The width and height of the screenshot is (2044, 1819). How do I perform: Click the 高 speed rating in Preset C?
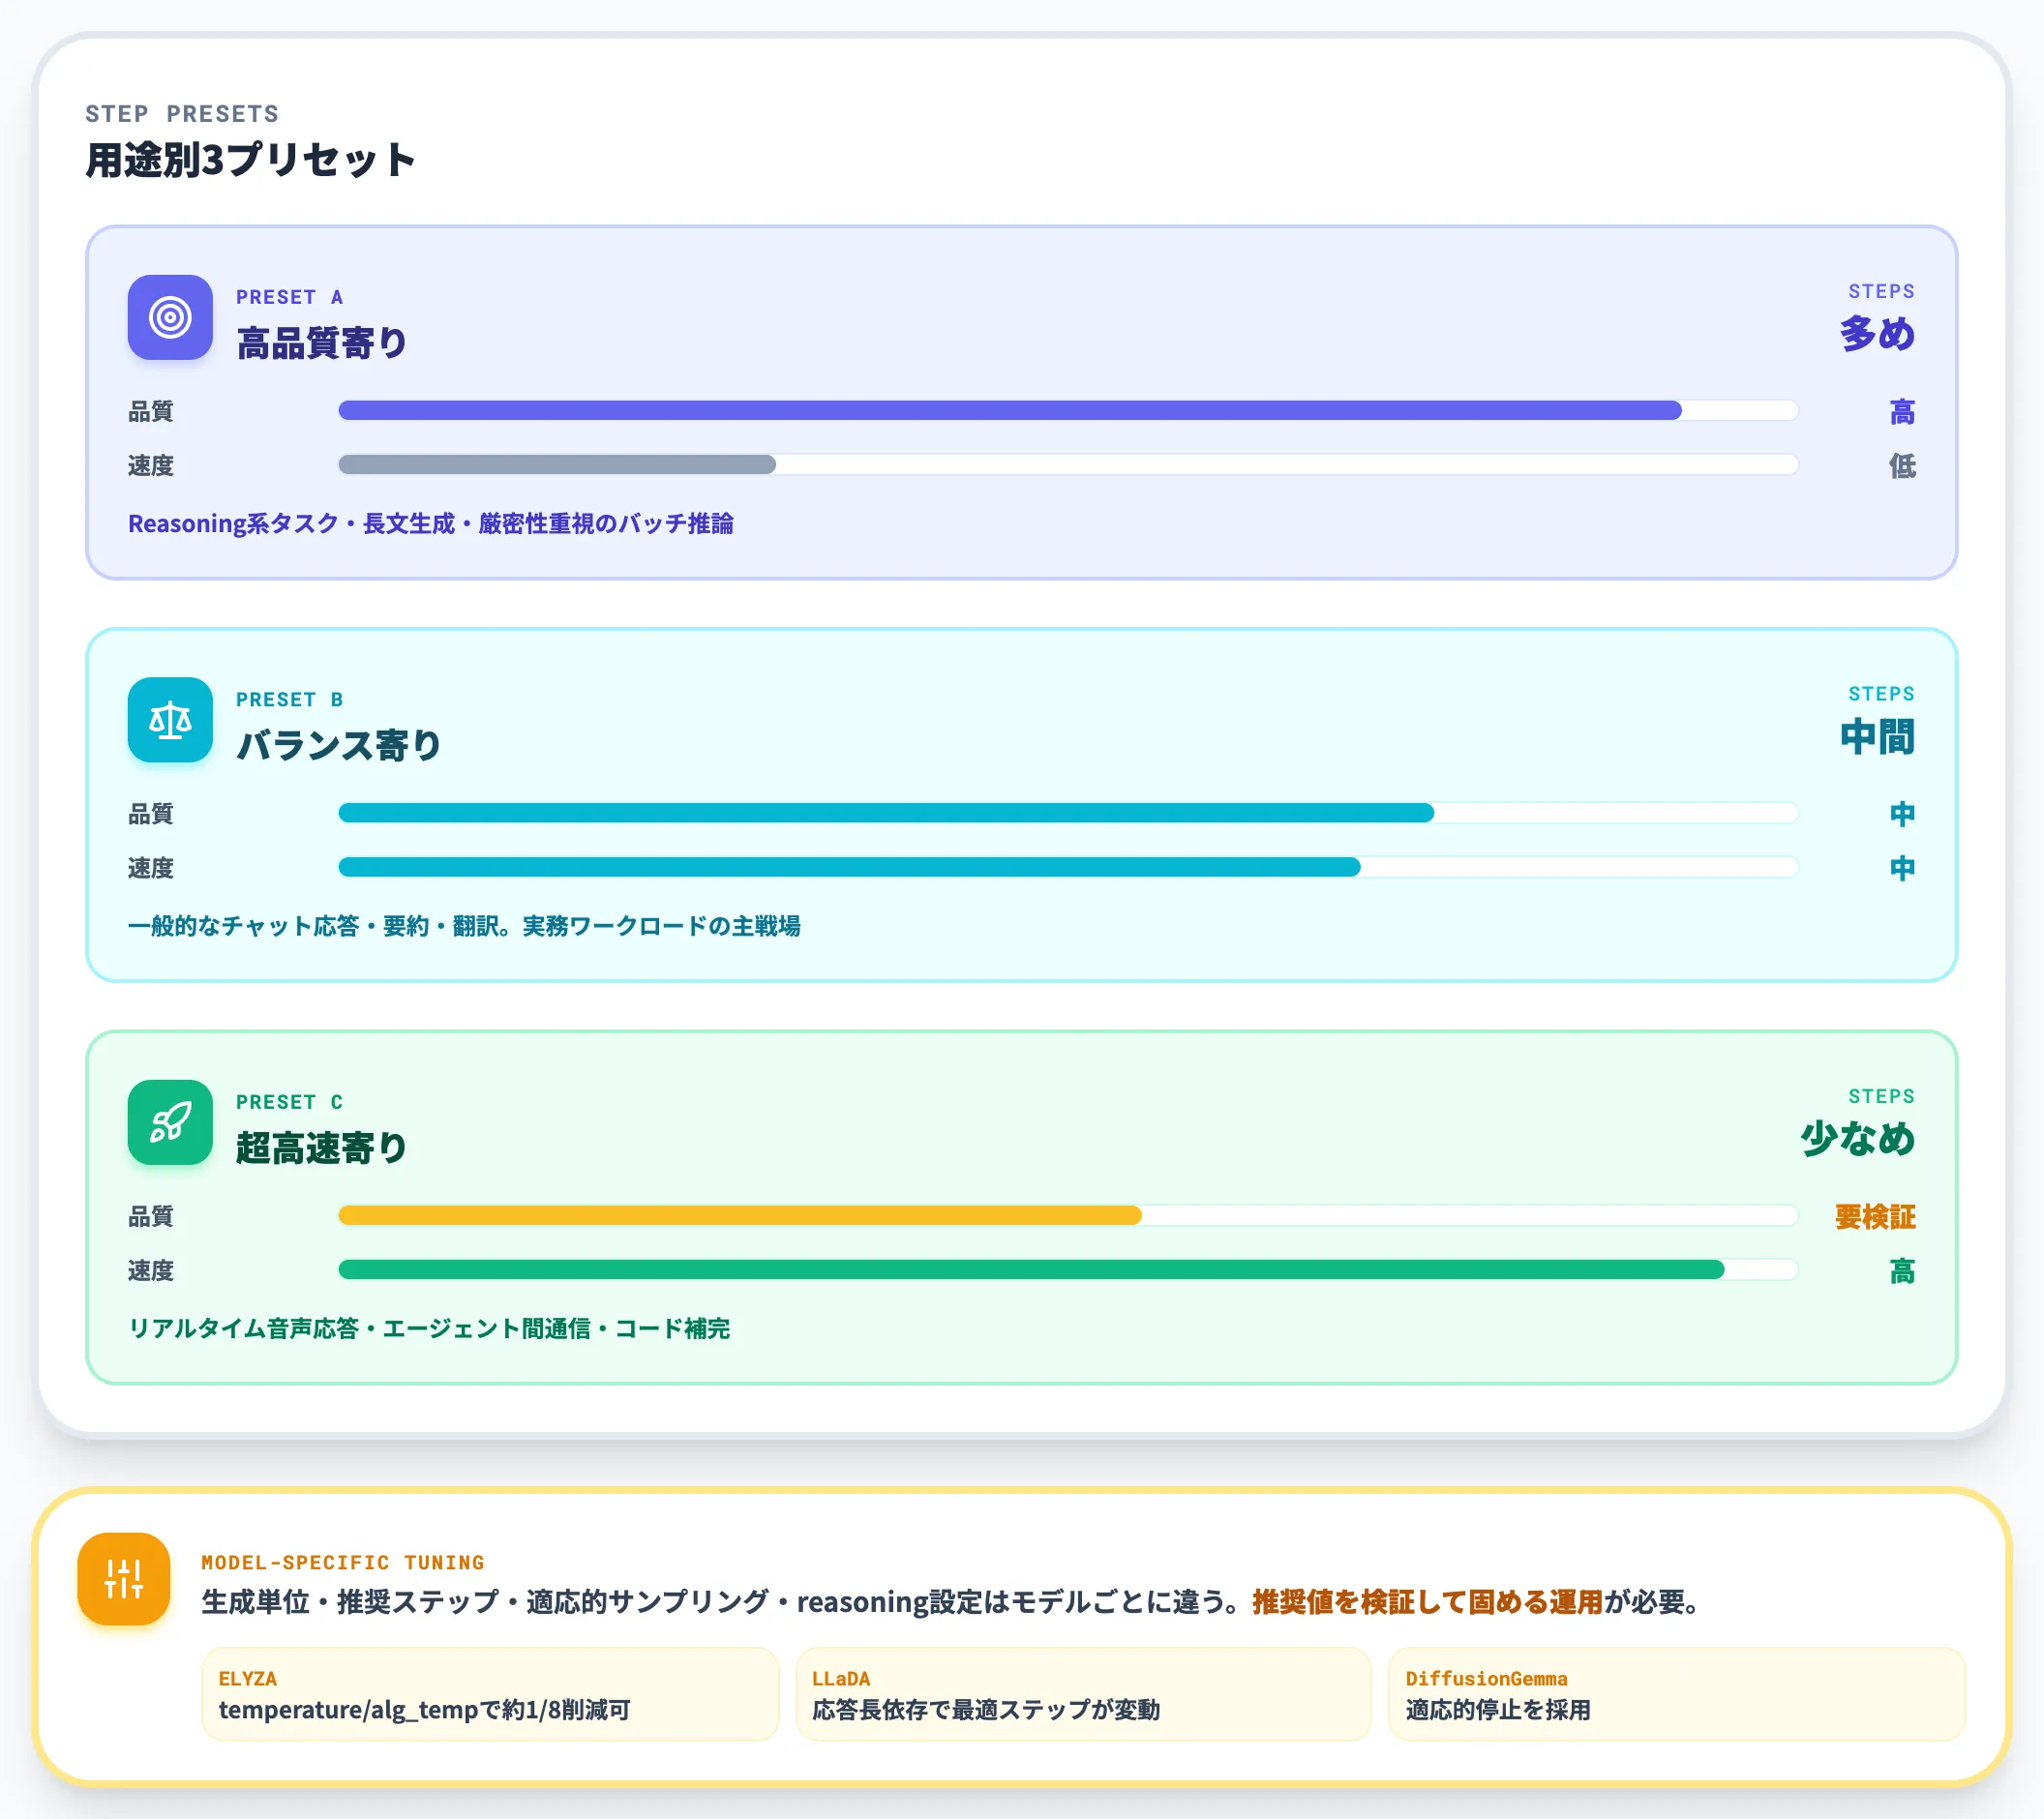(1902, 1271)
